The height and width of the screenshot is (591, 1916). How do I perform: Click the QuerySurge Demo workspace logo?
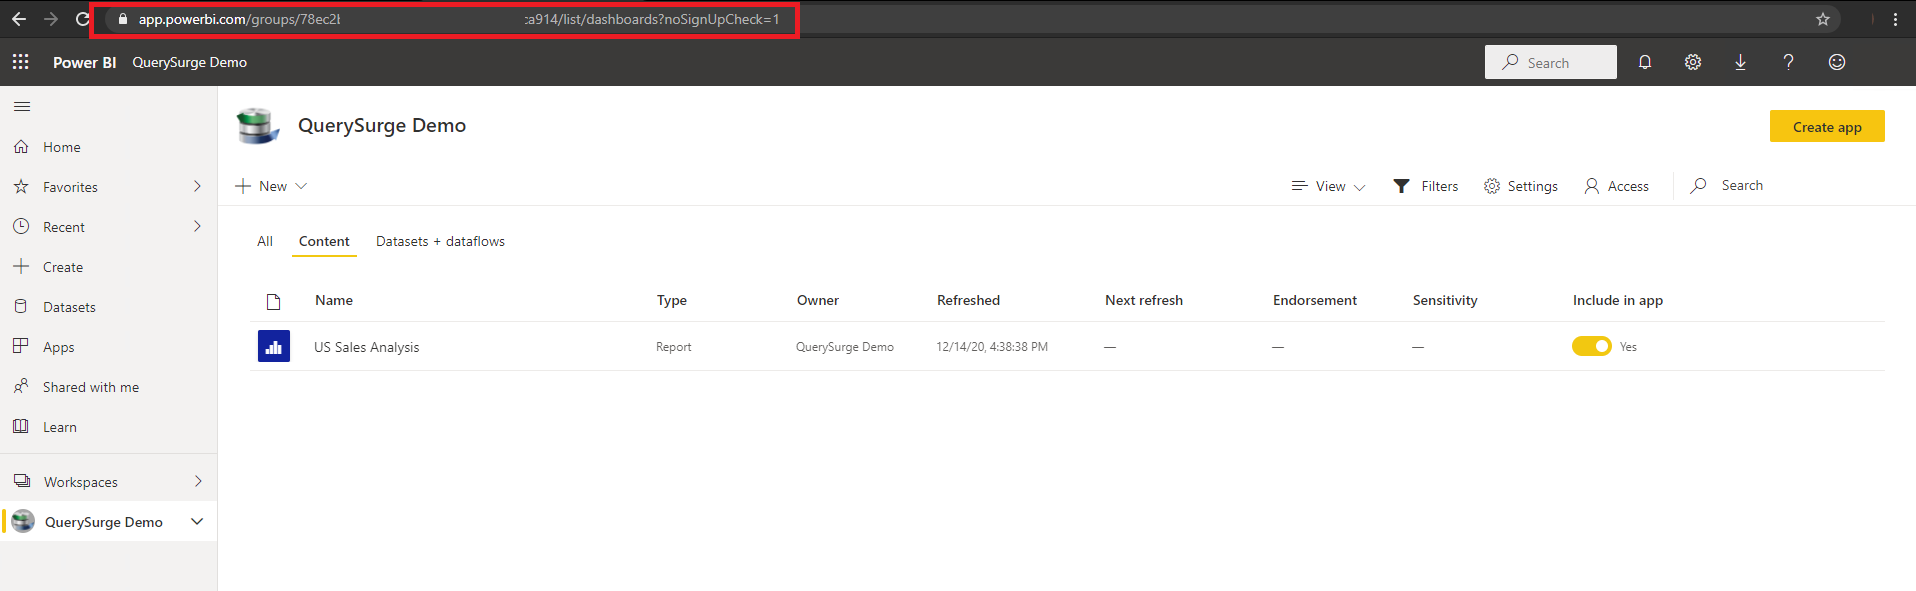coord(257,126)
